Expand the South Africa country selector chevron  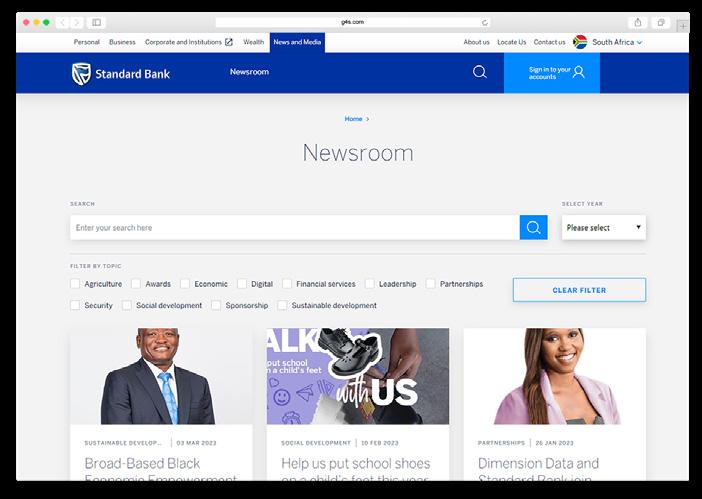click(639, 43)
